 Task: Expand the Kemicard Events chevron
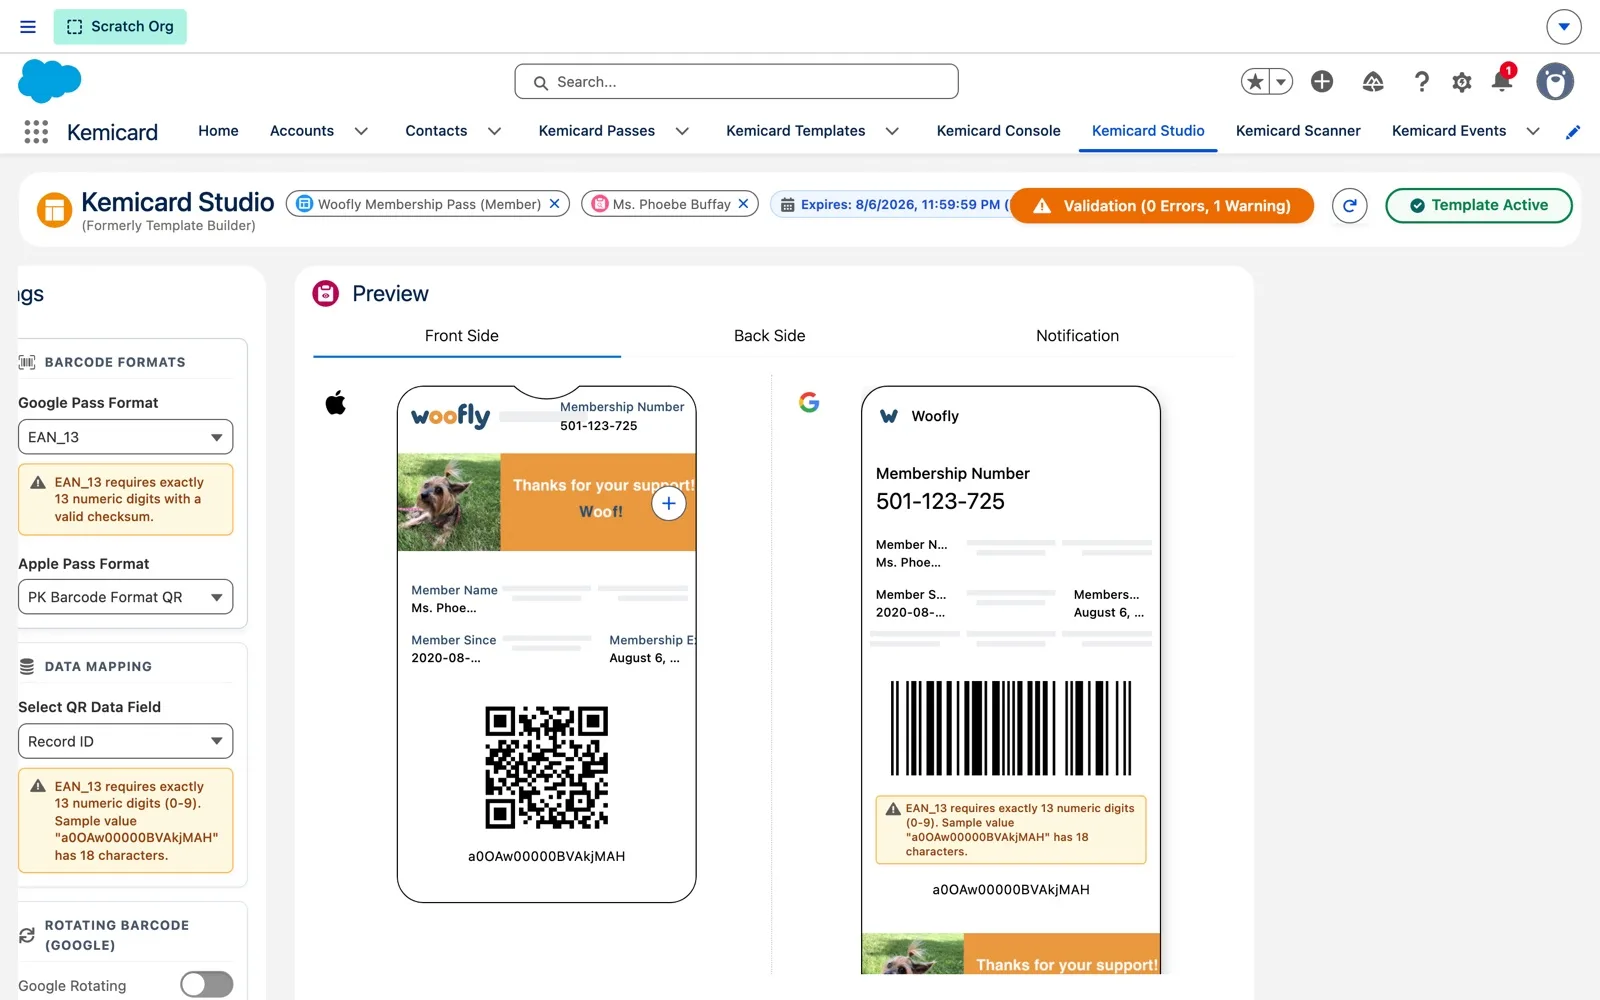(1533, 131)
